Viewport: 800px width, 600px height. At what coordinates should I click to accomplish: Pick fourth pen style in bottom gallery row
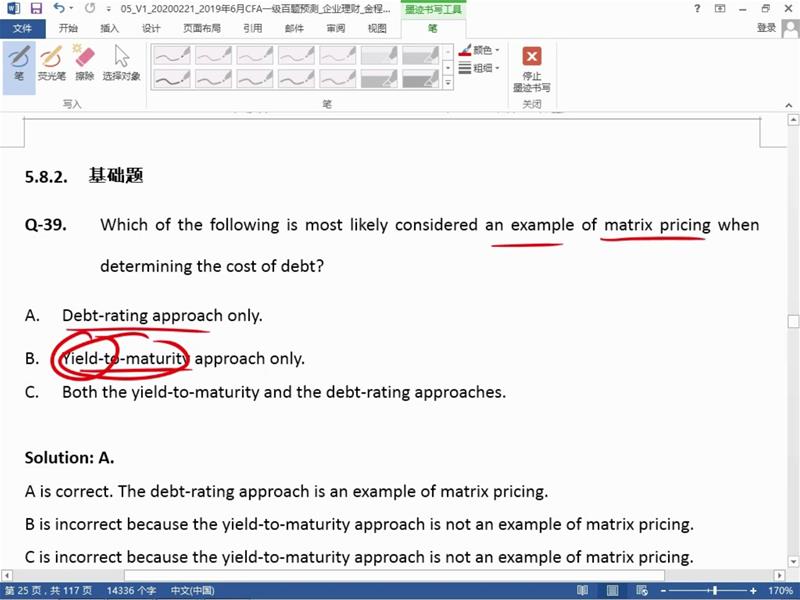[x=296, y=79]
